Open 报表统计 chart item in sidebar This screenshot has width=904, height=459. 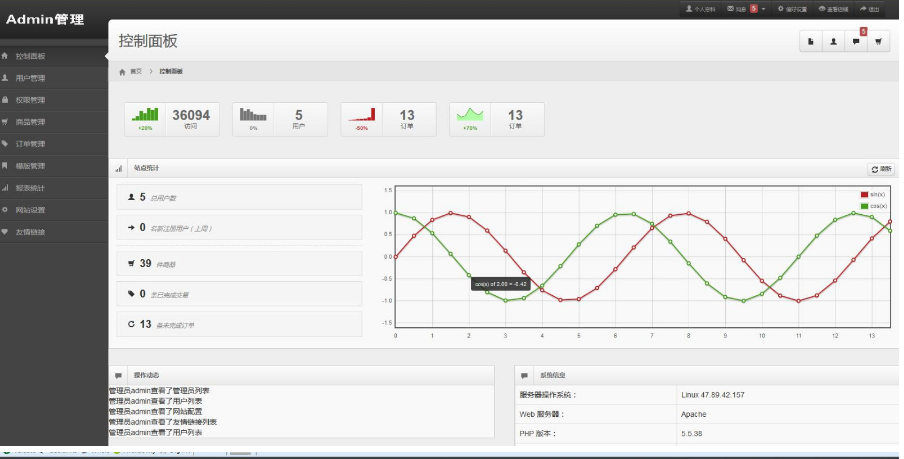tap(54, 187)
